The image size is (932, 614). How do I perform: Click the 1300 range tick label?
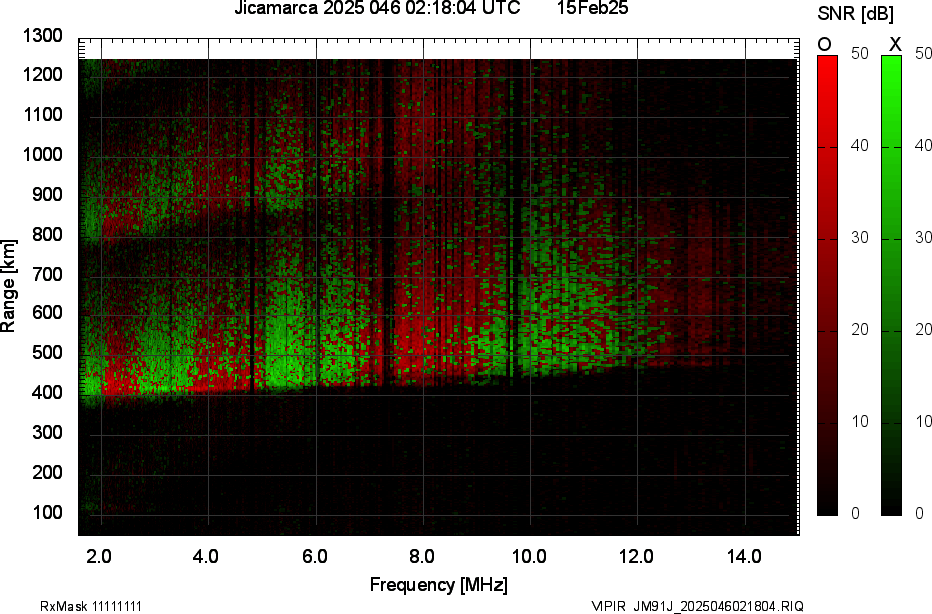(43, 36)
